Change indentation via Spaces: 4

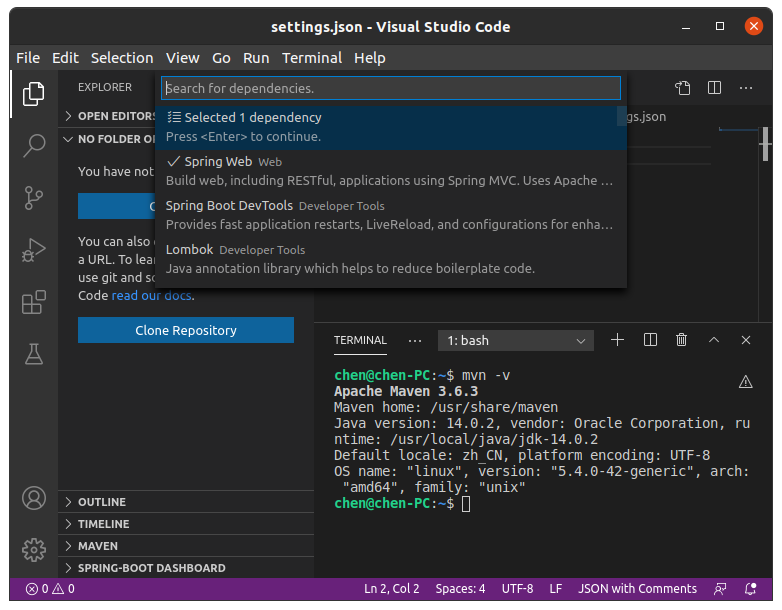click(460, 589)
